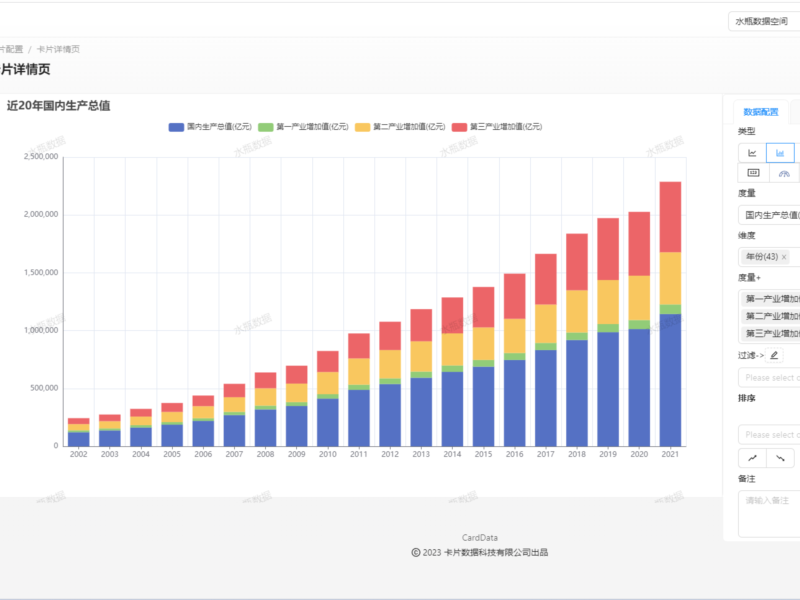Remove the 年份(43) dimension tag
Screen dimensions: 800x600
[x=784, y=257]
